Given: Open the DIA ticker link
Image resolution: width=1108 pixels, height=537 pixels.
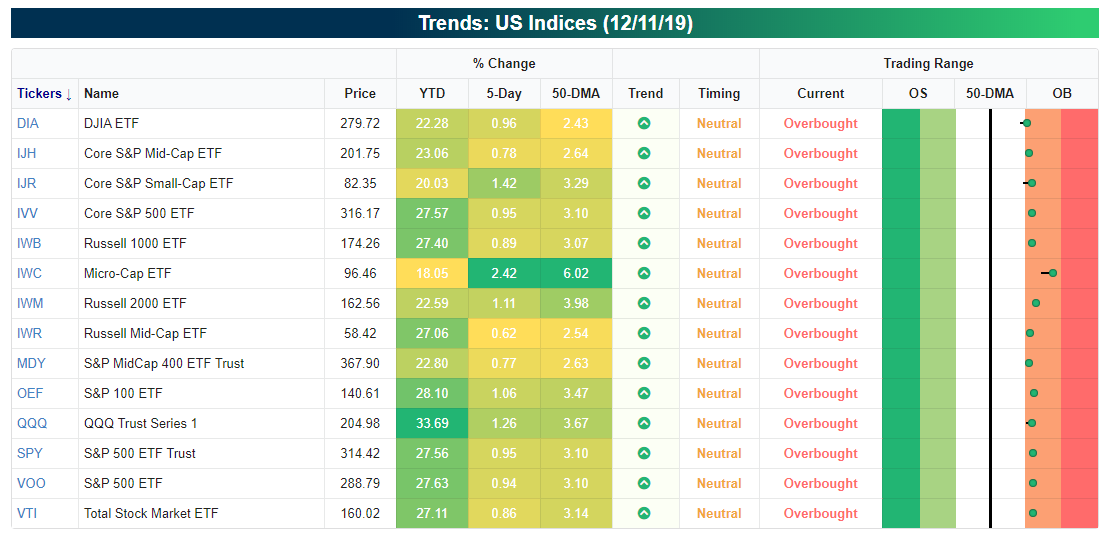Looking at the screenshot, I should click(29, 124).
